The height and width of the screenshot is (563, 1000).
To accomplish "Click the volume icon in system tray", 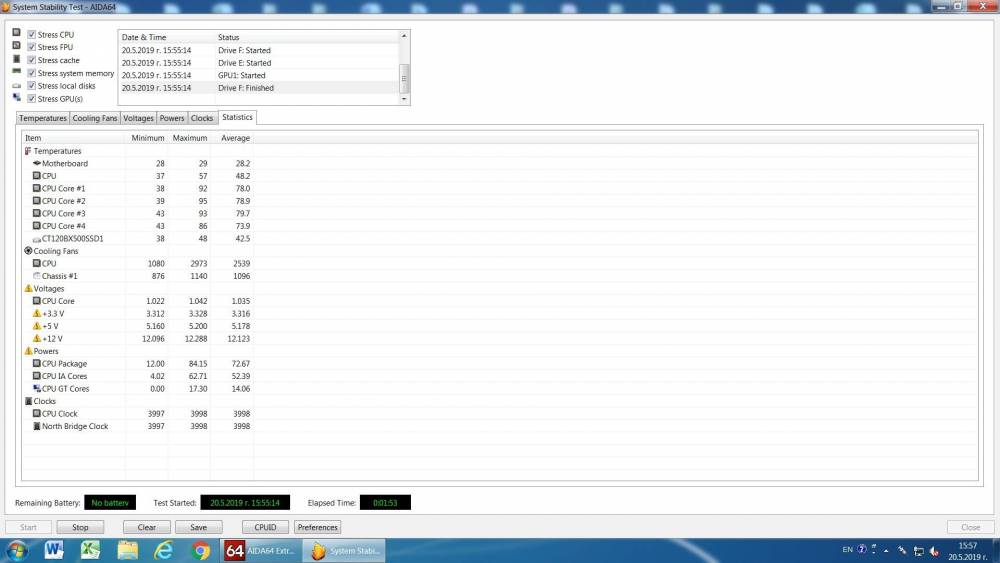I will (934, 551).
